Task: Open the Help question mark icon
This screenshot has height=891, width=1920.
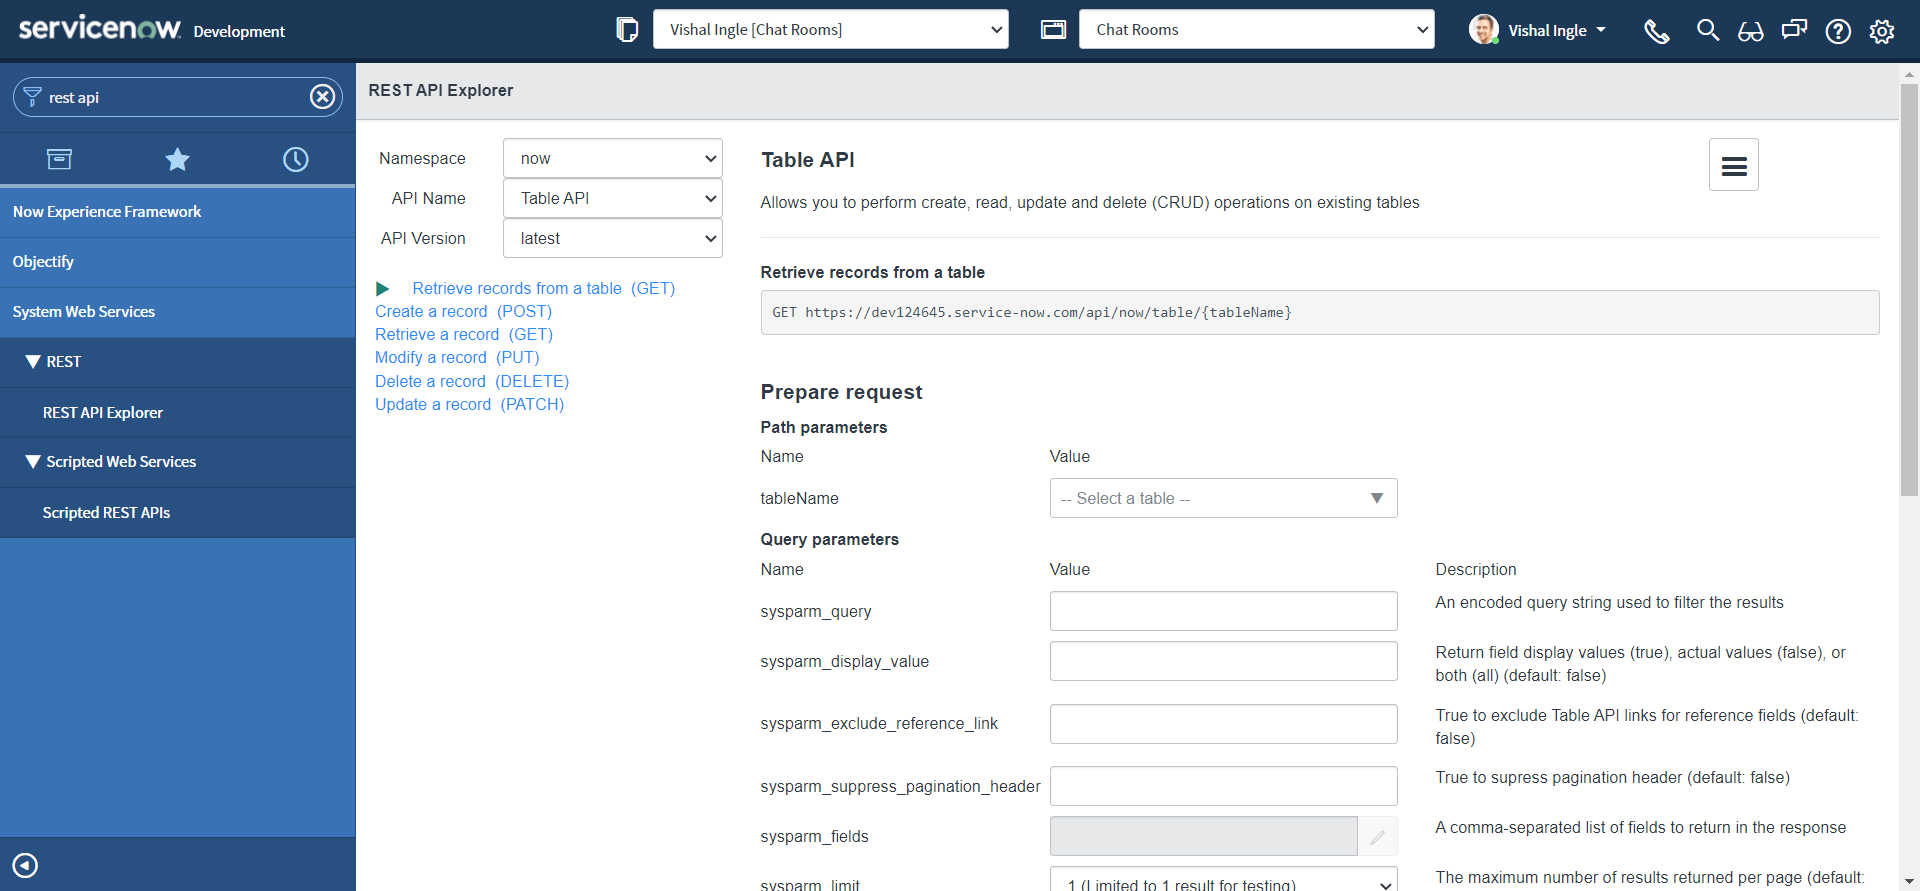Action: point(1838,31)
